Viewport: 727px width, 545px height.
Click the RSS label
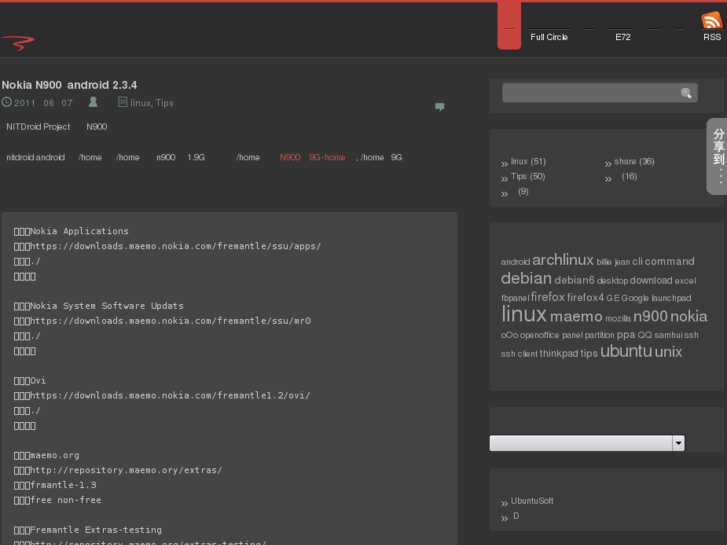712,37
